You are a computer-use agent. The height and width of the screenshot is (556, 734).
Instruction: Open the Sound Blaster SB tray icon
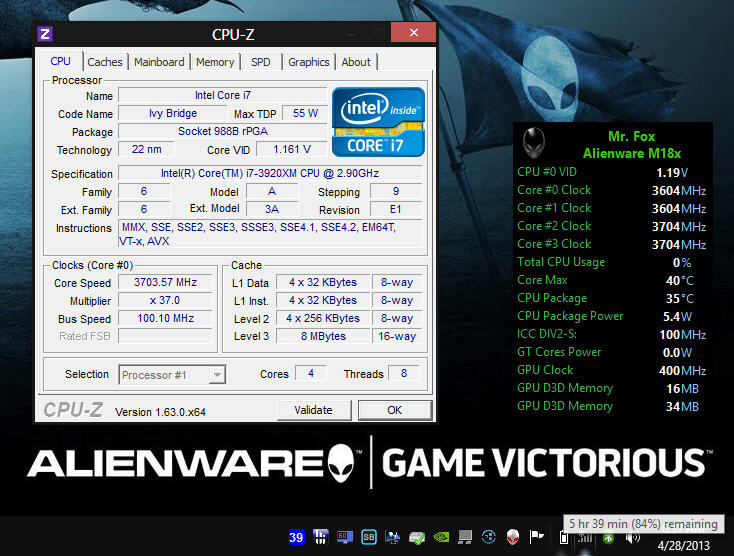369,537
